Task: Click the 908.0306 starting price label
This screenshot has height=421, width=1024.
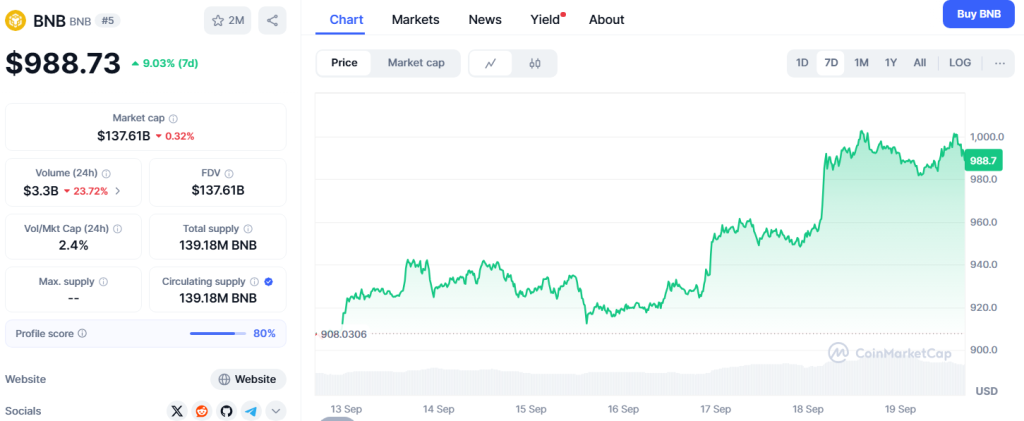Action: click(x=344, y=334)
